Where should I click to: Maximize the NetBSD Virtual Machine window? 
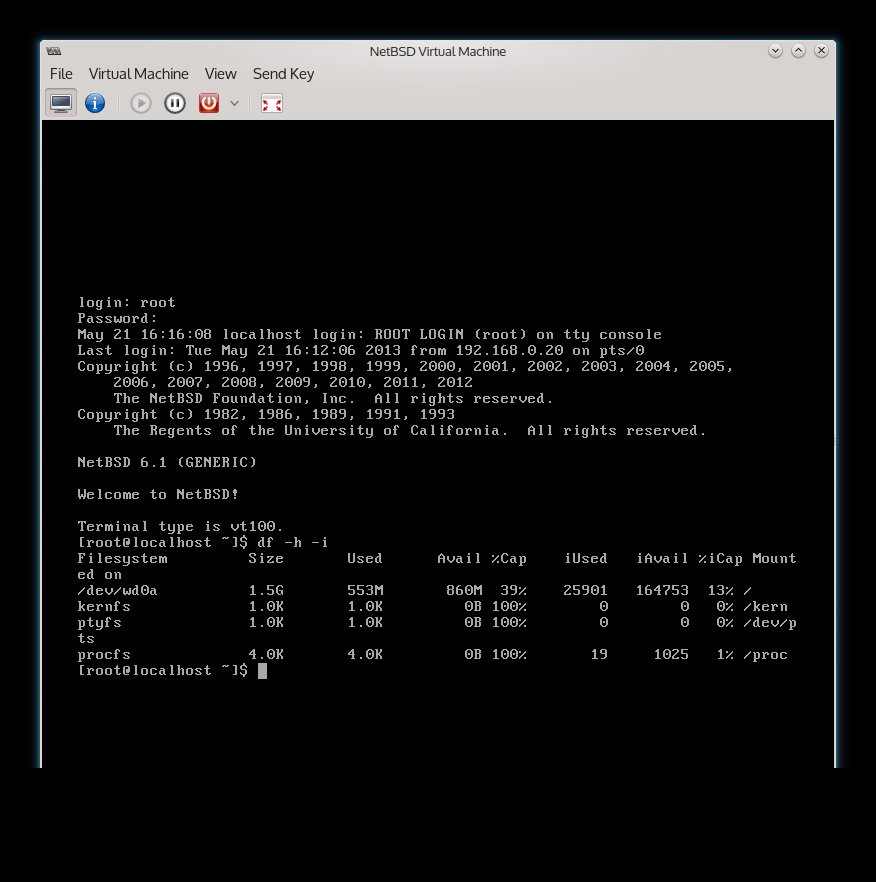pyautogui.click(x=798, y=51)
